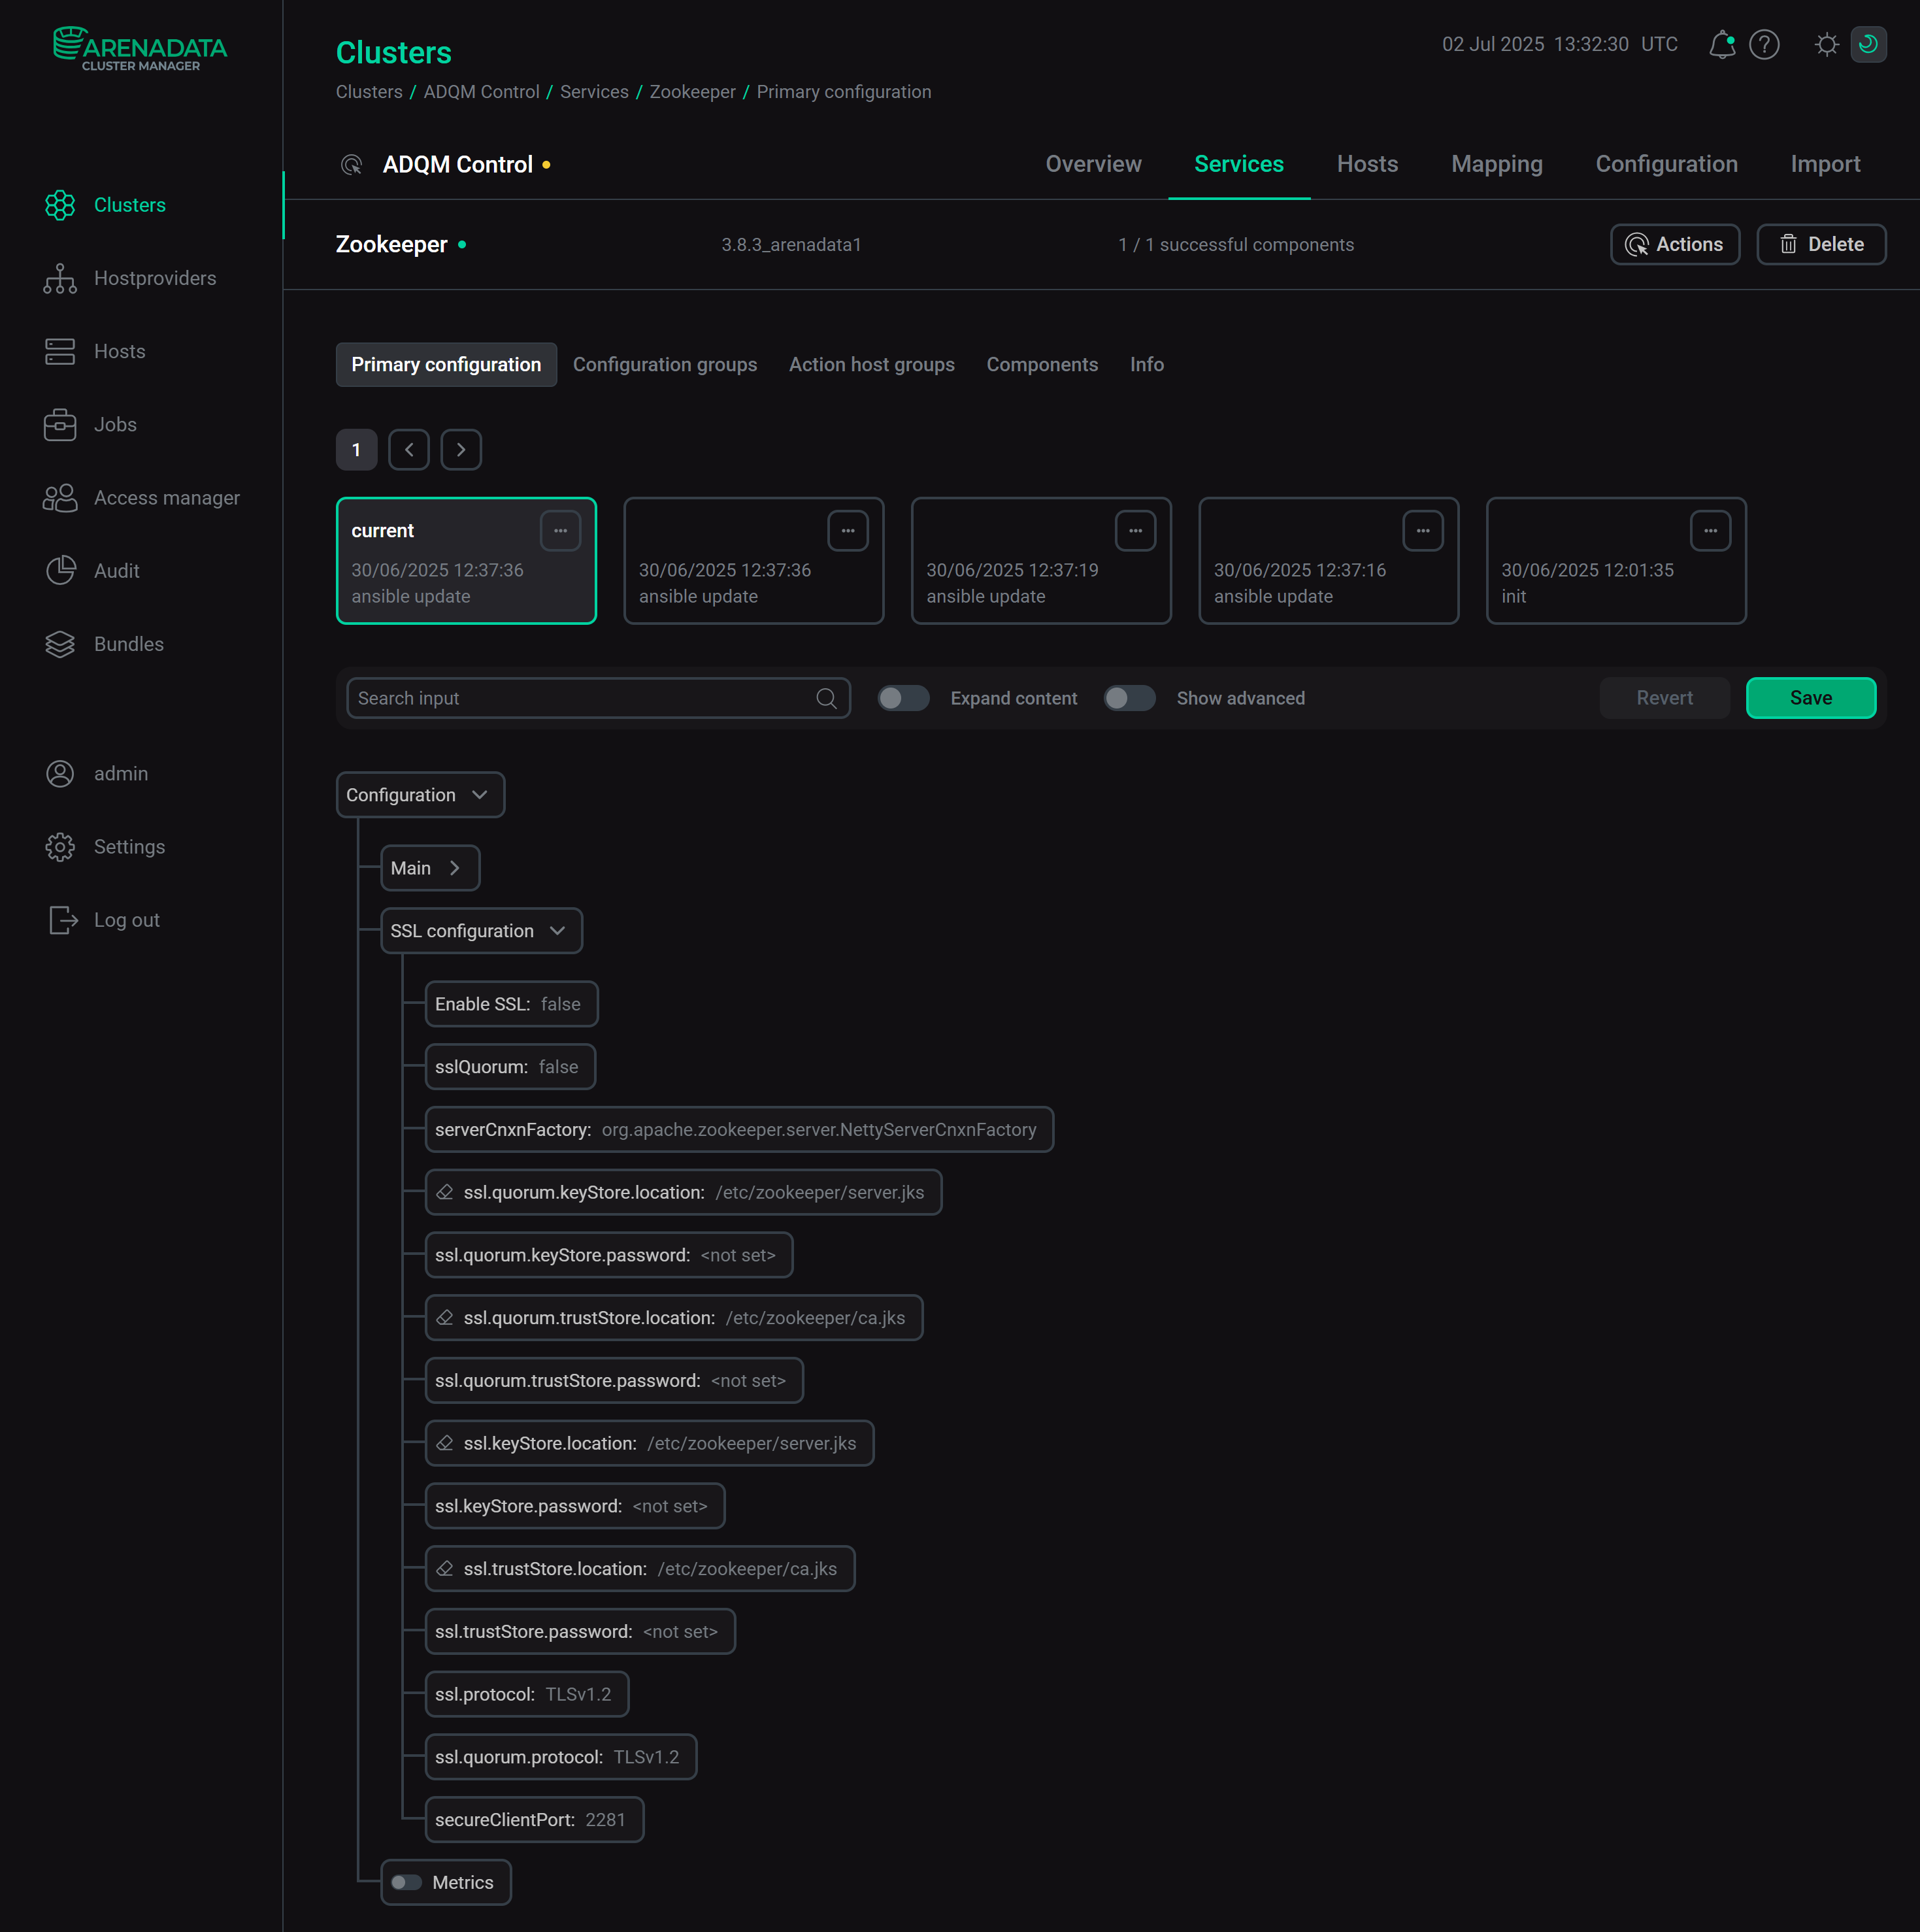Image resolution: width=1920 pixels, height=1932 pixels.
Task: Click the Save button
Action: [x=1810, y=698]
